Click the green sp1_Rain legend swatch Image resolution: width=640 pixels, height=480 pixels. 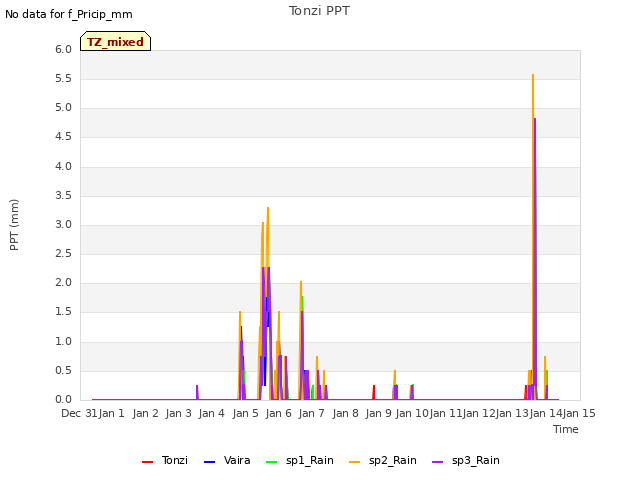[x=271, y=462]
